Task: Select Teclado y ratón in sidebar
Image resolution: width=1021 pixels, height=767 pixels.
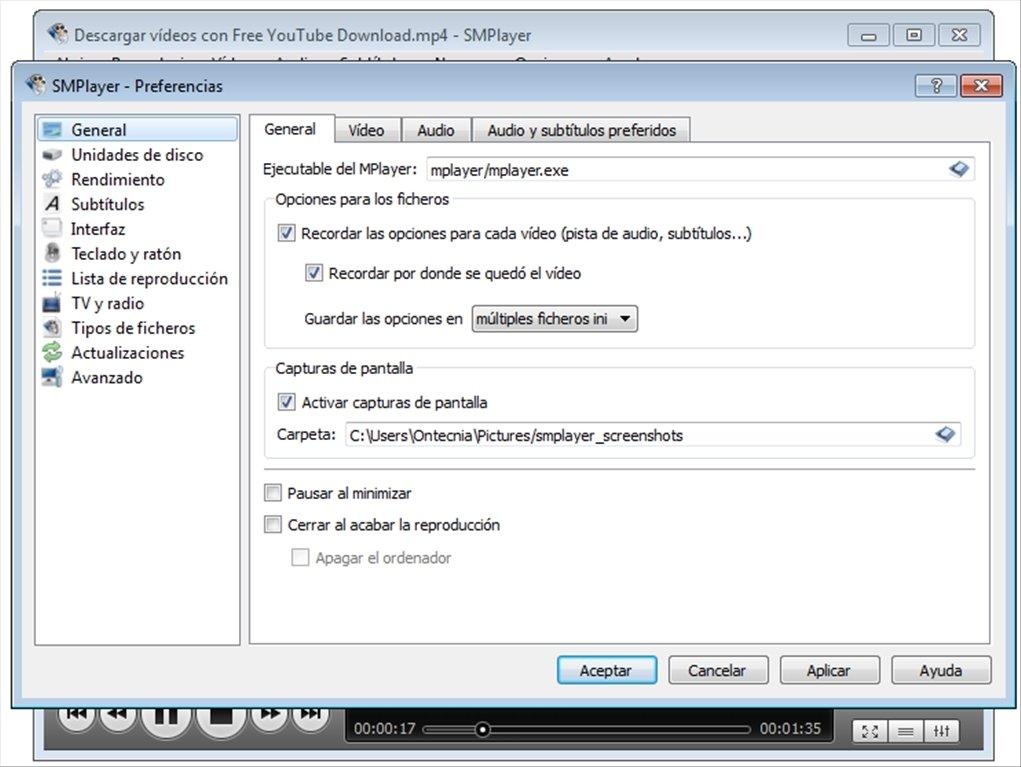Action: click(137, 253)
